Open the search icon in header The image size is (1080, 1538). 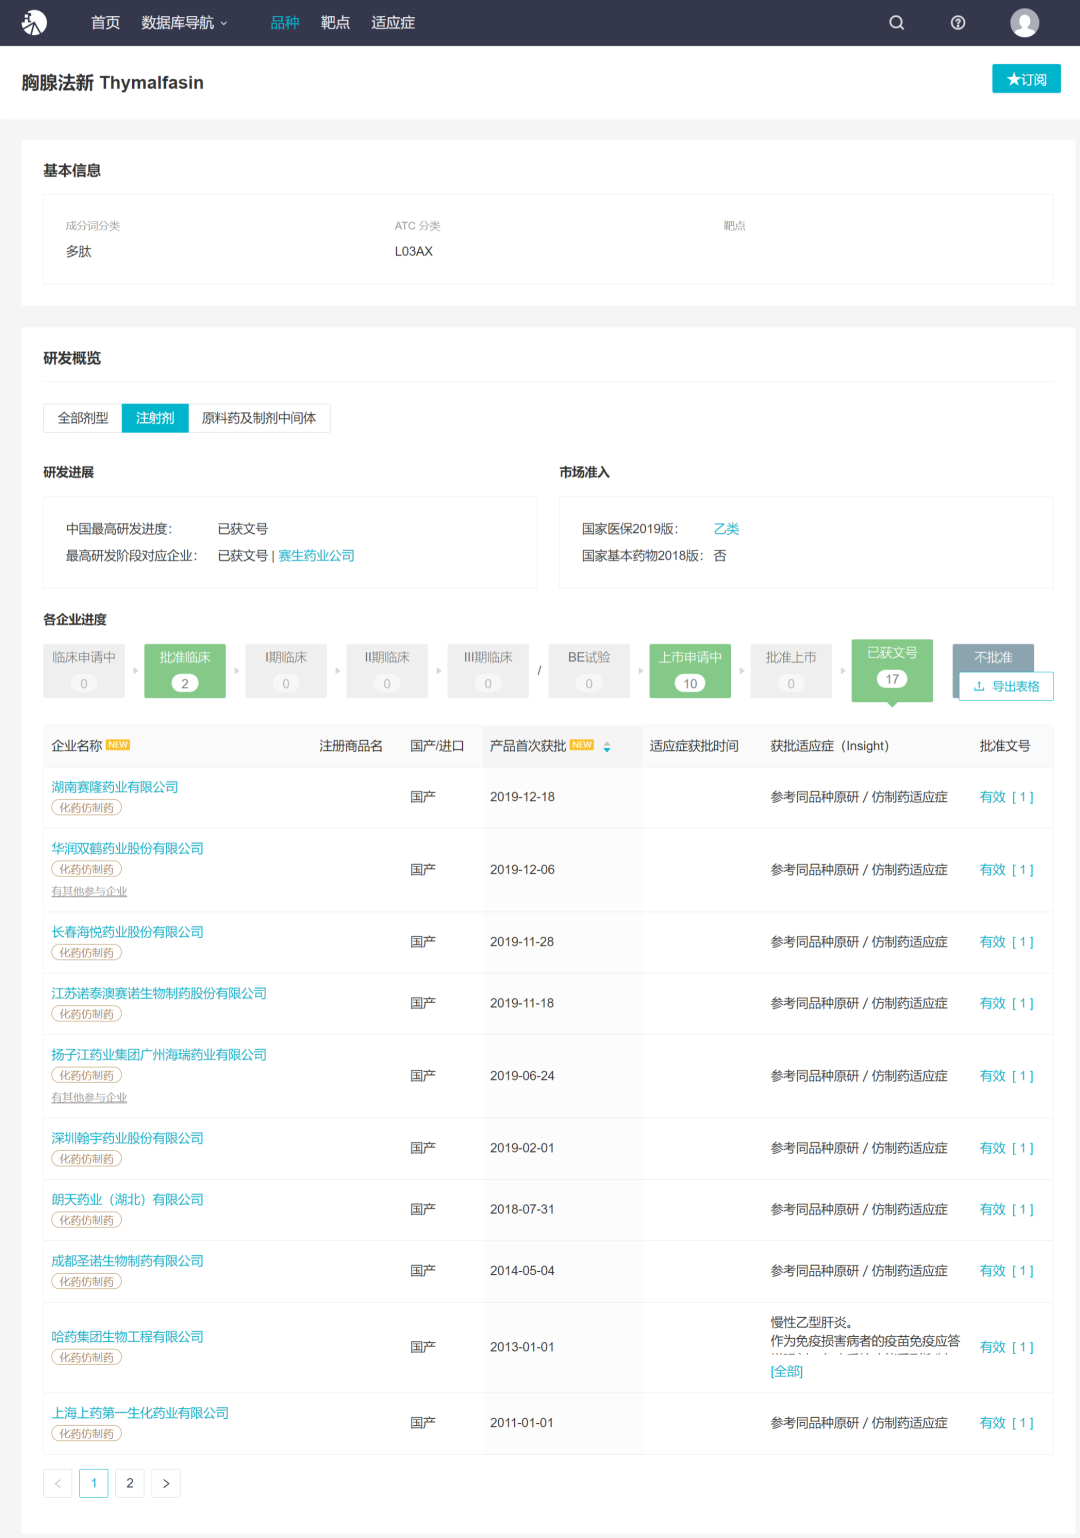(897, 22)
